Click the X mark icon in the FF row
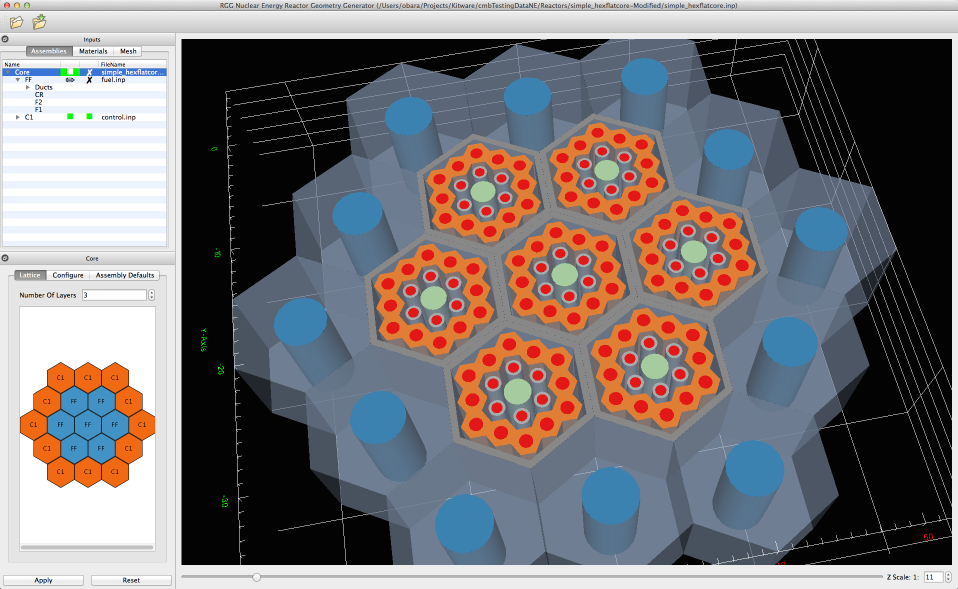Image resolution: width=958 pixels, height=589 pixels. coord(89,80)
